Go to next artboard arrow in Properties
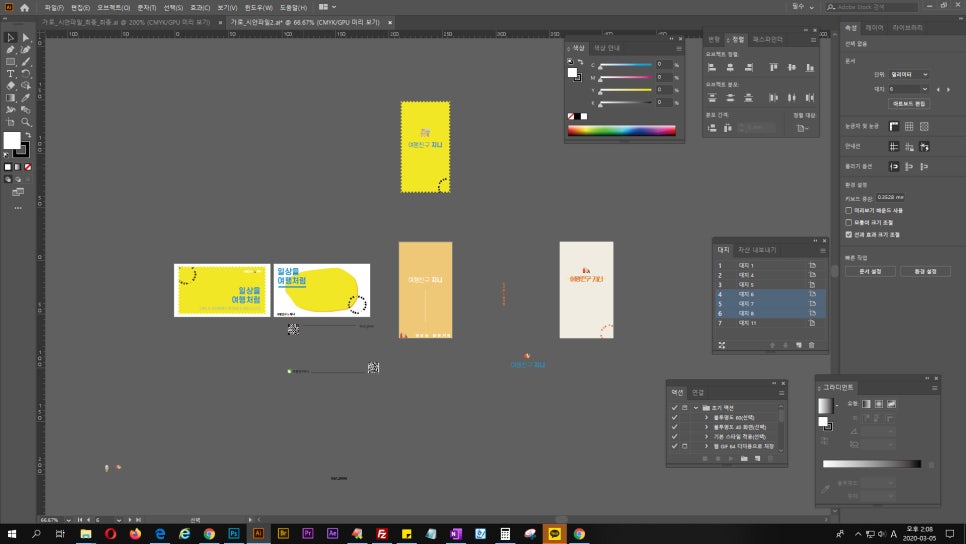Image resolution: width=966 pixels, height=544 pixels. (x=948, y=89)
